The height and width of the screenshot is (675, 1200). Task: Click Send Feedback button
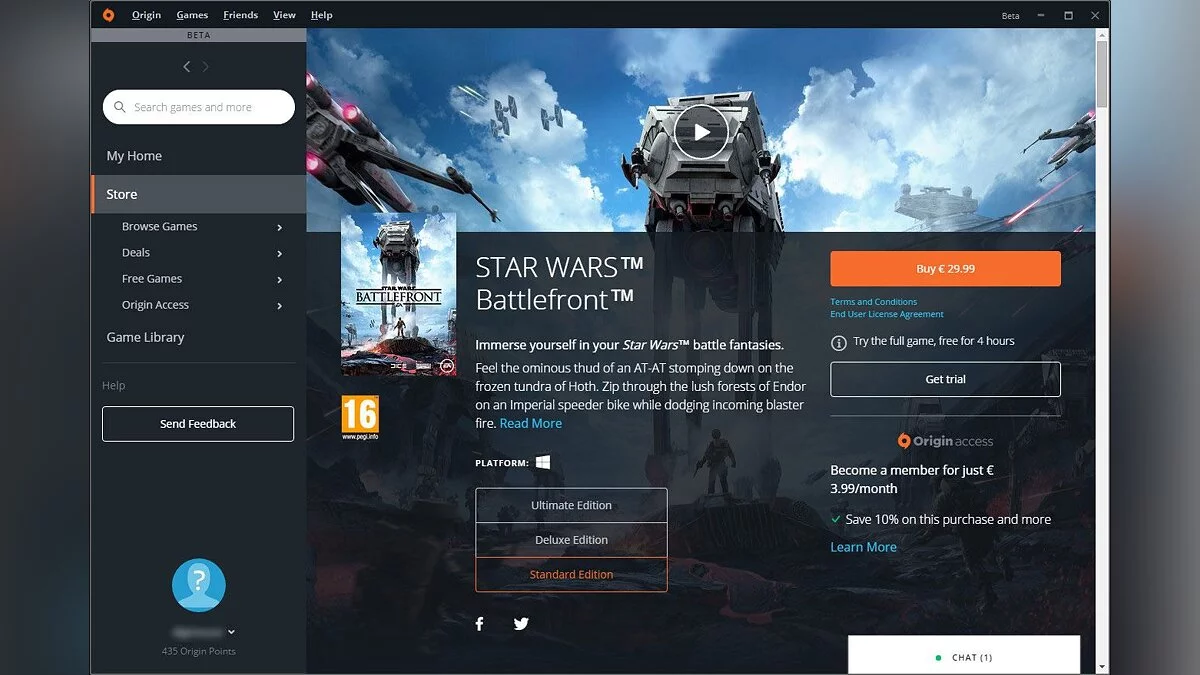[x=198, y=424]
